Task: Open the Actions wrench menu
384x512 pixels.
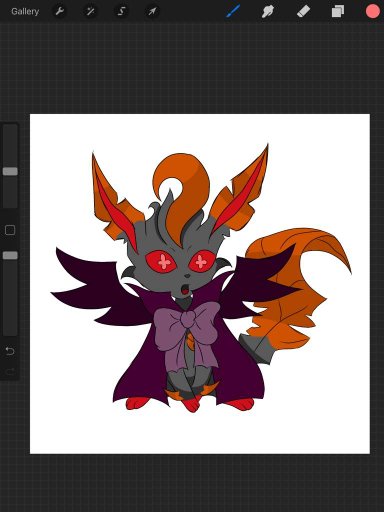Action: pyautogui.click(x=60, y=12)
